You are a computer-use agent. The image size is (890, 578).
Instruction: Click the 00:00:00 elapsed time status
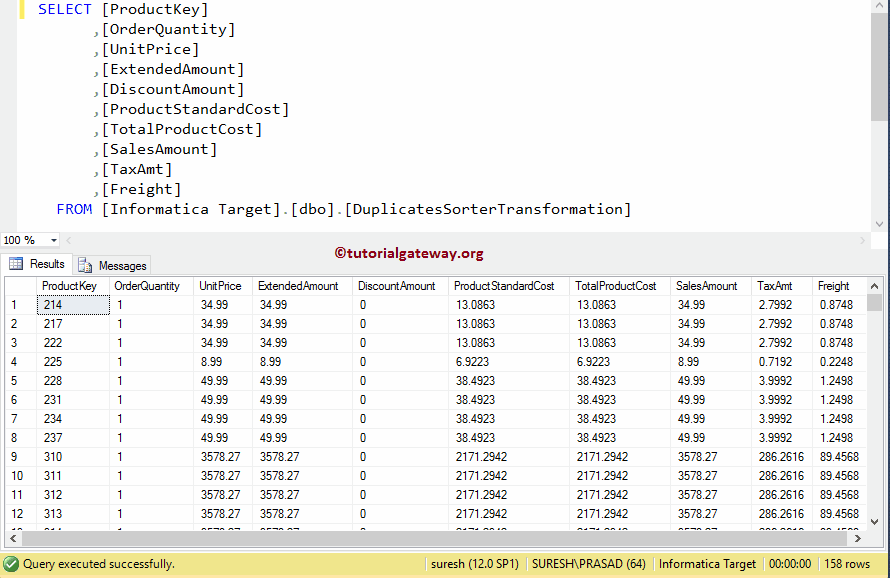pos(790,564)
